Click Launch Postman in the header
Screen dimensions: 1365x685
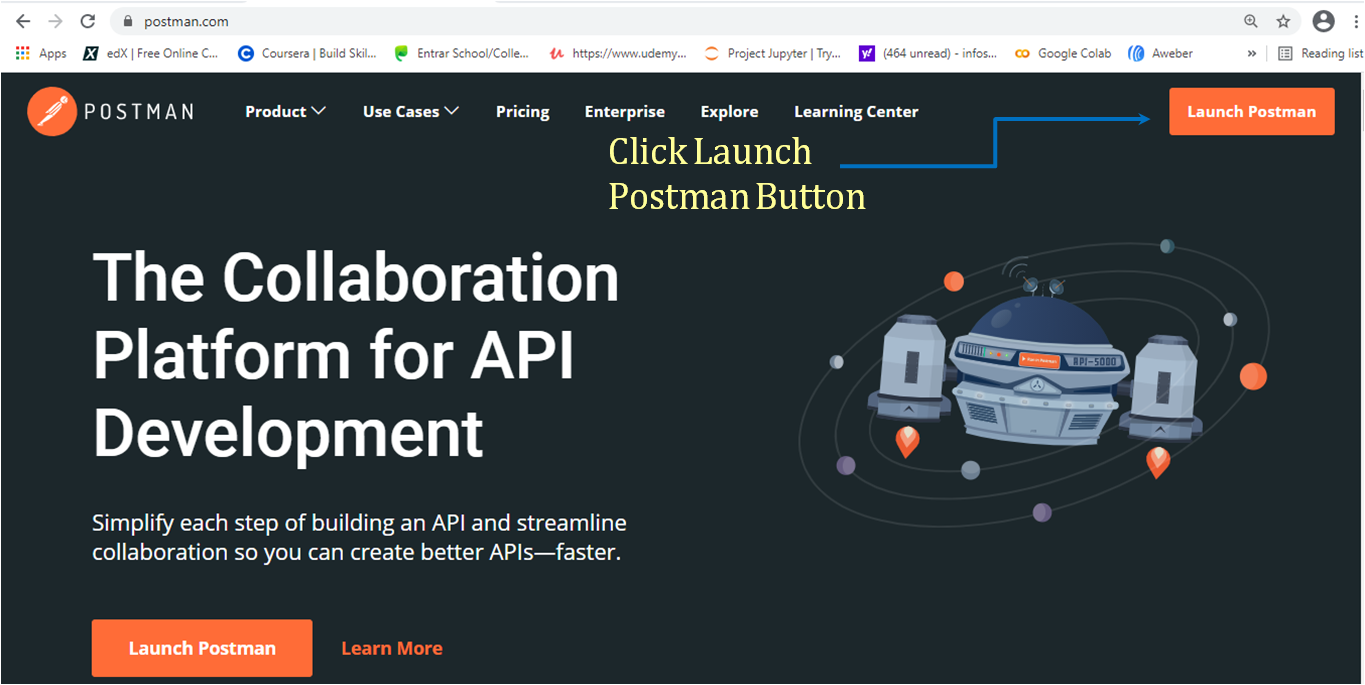tap(1252, 111)
